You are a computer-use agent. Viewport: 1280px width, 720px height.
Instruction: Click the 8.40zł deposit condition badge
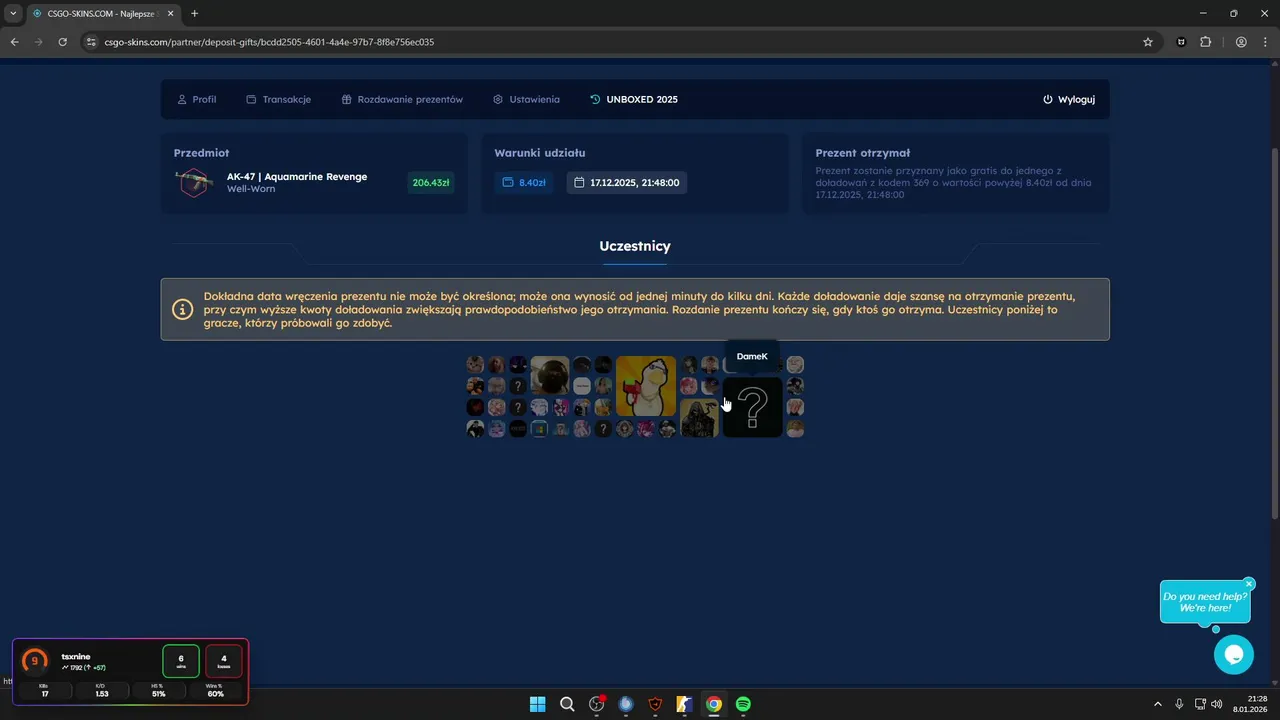(x=524, y=183)
